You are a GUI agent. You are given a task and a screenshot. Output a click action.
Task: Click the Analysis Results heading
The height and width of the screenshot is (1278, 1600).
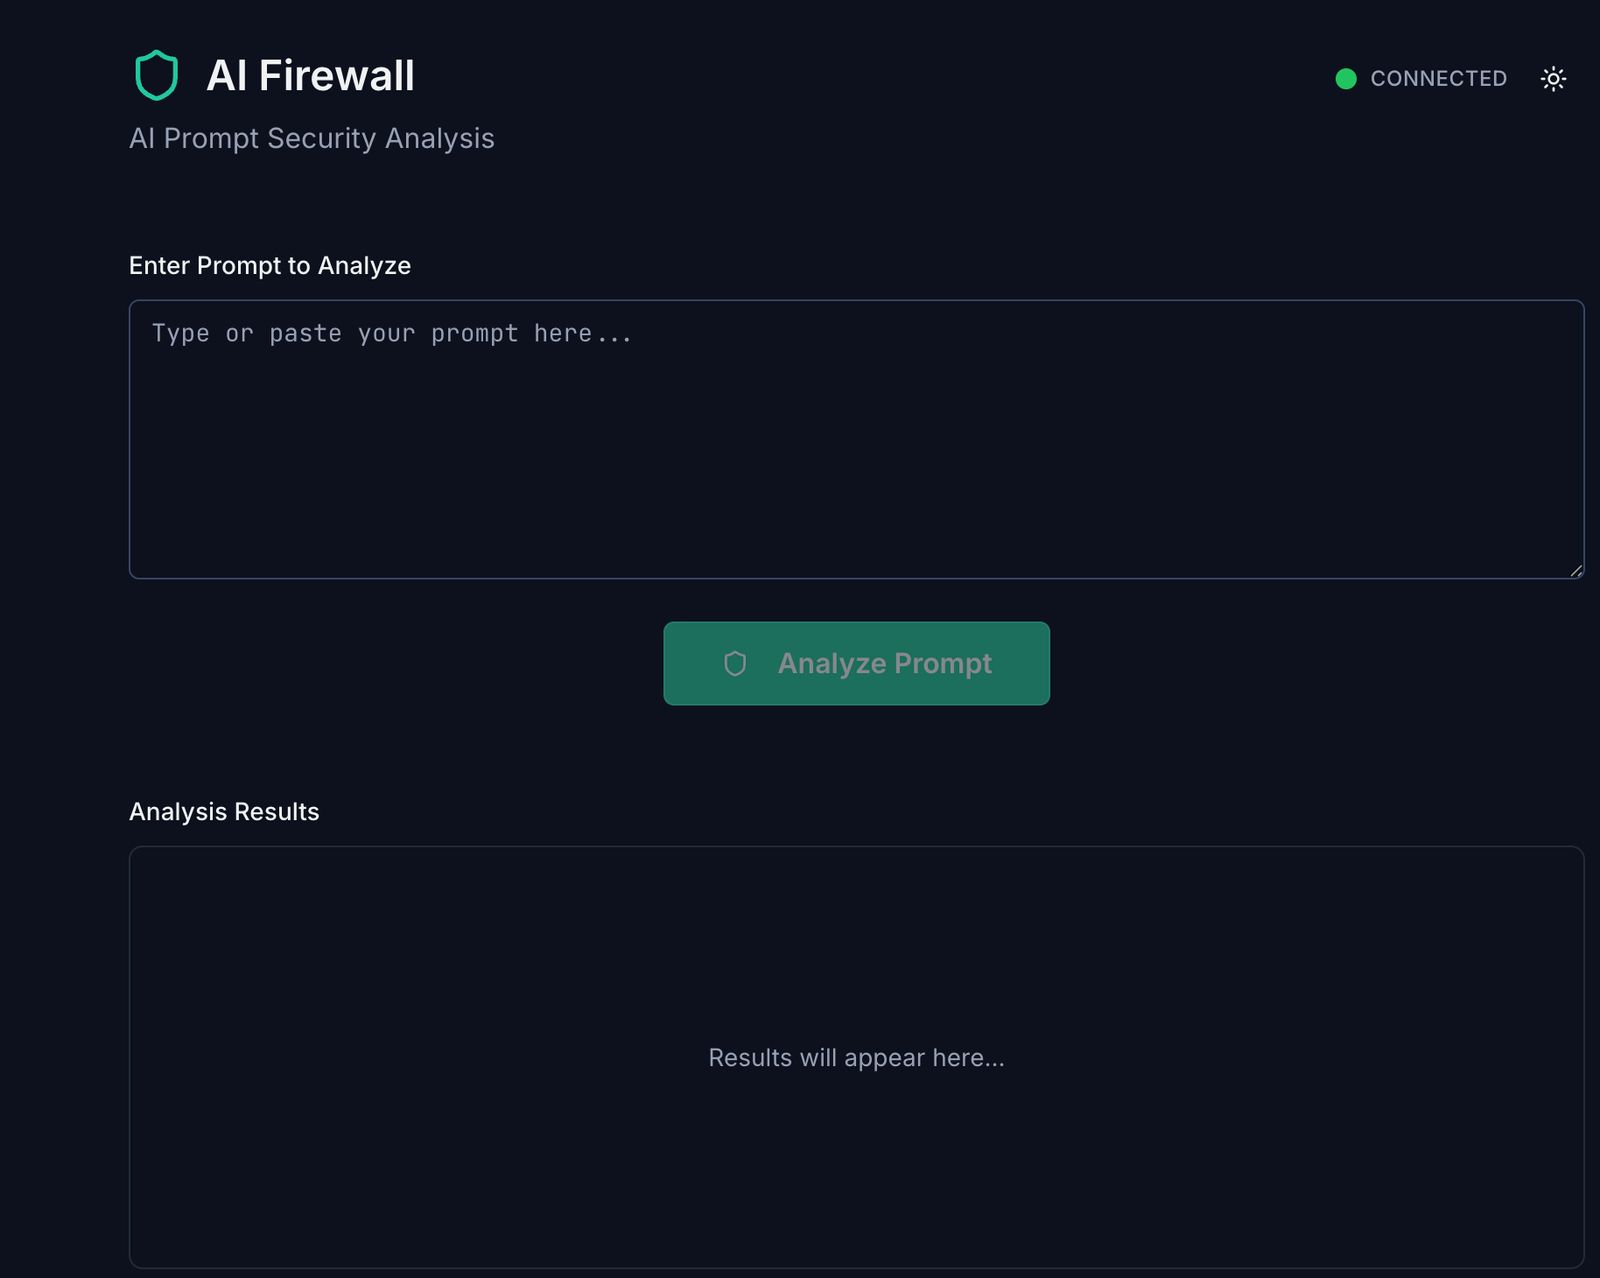[223, 811]
